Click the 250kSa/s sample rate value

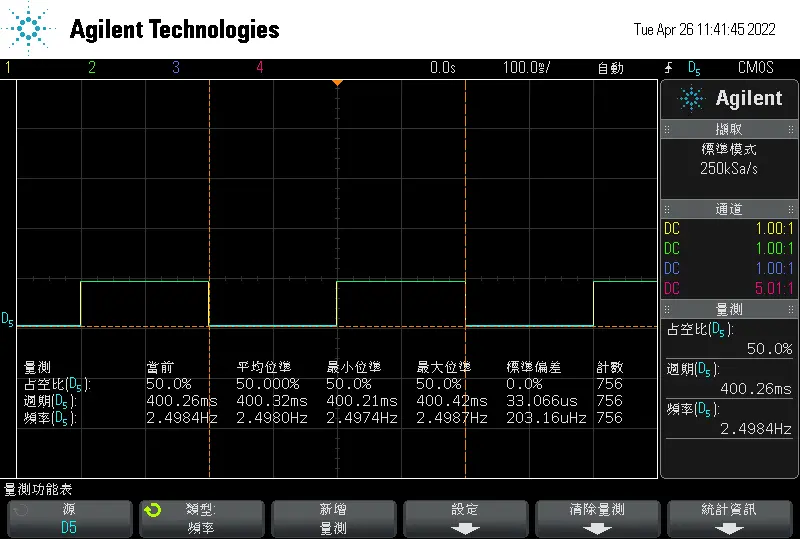[x=729, y=168]
